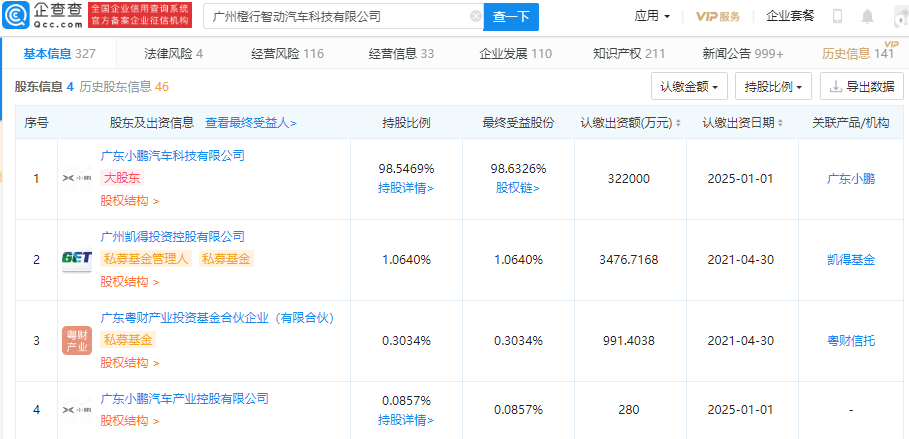This screenshot has width=909, height=439.
Task: Switch to 基本信息 327 tab
Action: click(x=59, y=54)
